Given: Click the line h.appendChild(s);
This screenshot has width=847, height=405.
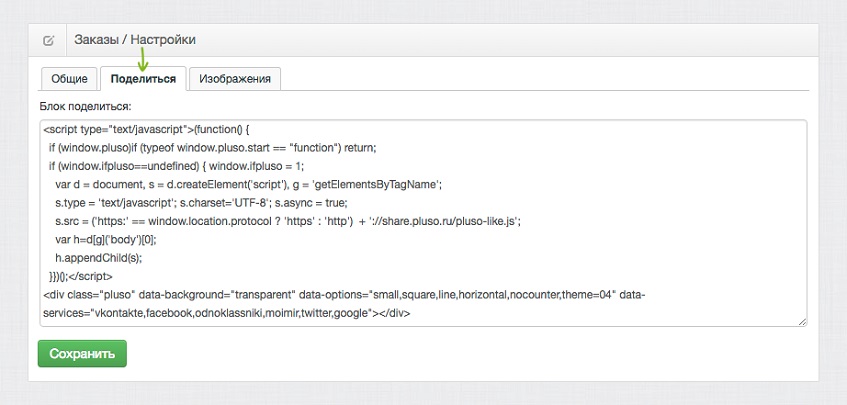Looking at the screenshot, I should [x=98, y=258].
